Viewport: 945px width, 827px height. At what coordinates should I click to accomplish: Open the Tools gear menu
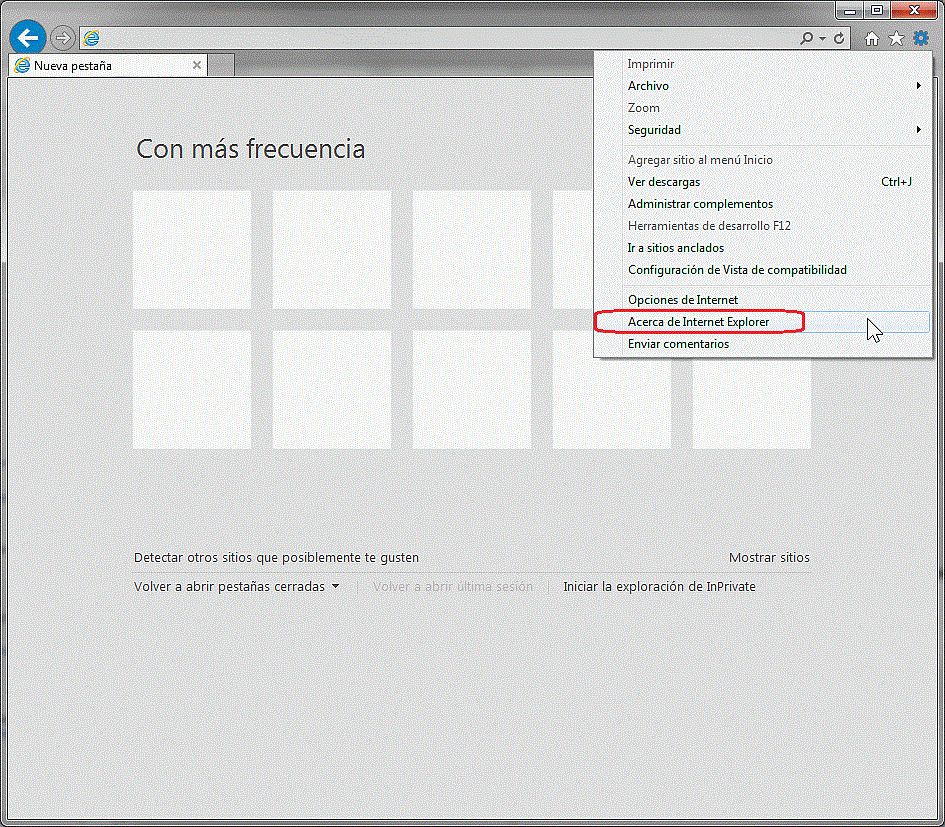(x=921, y=39)
